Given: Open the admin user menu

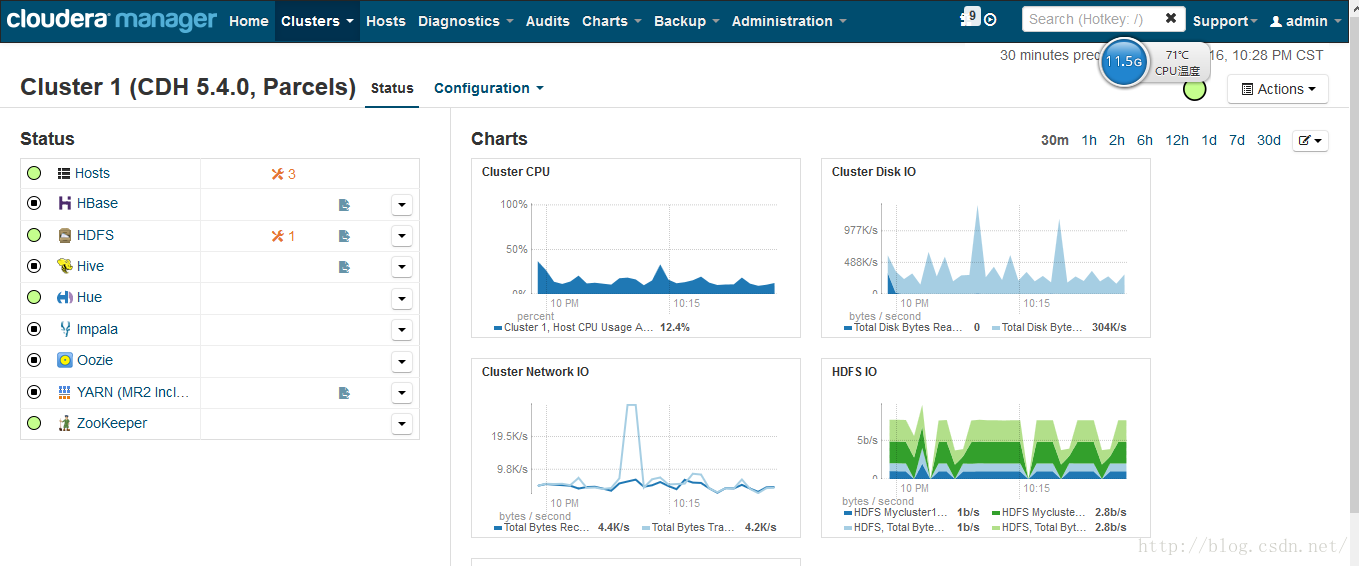Looking at the screenshot, I should (1306, 21).
